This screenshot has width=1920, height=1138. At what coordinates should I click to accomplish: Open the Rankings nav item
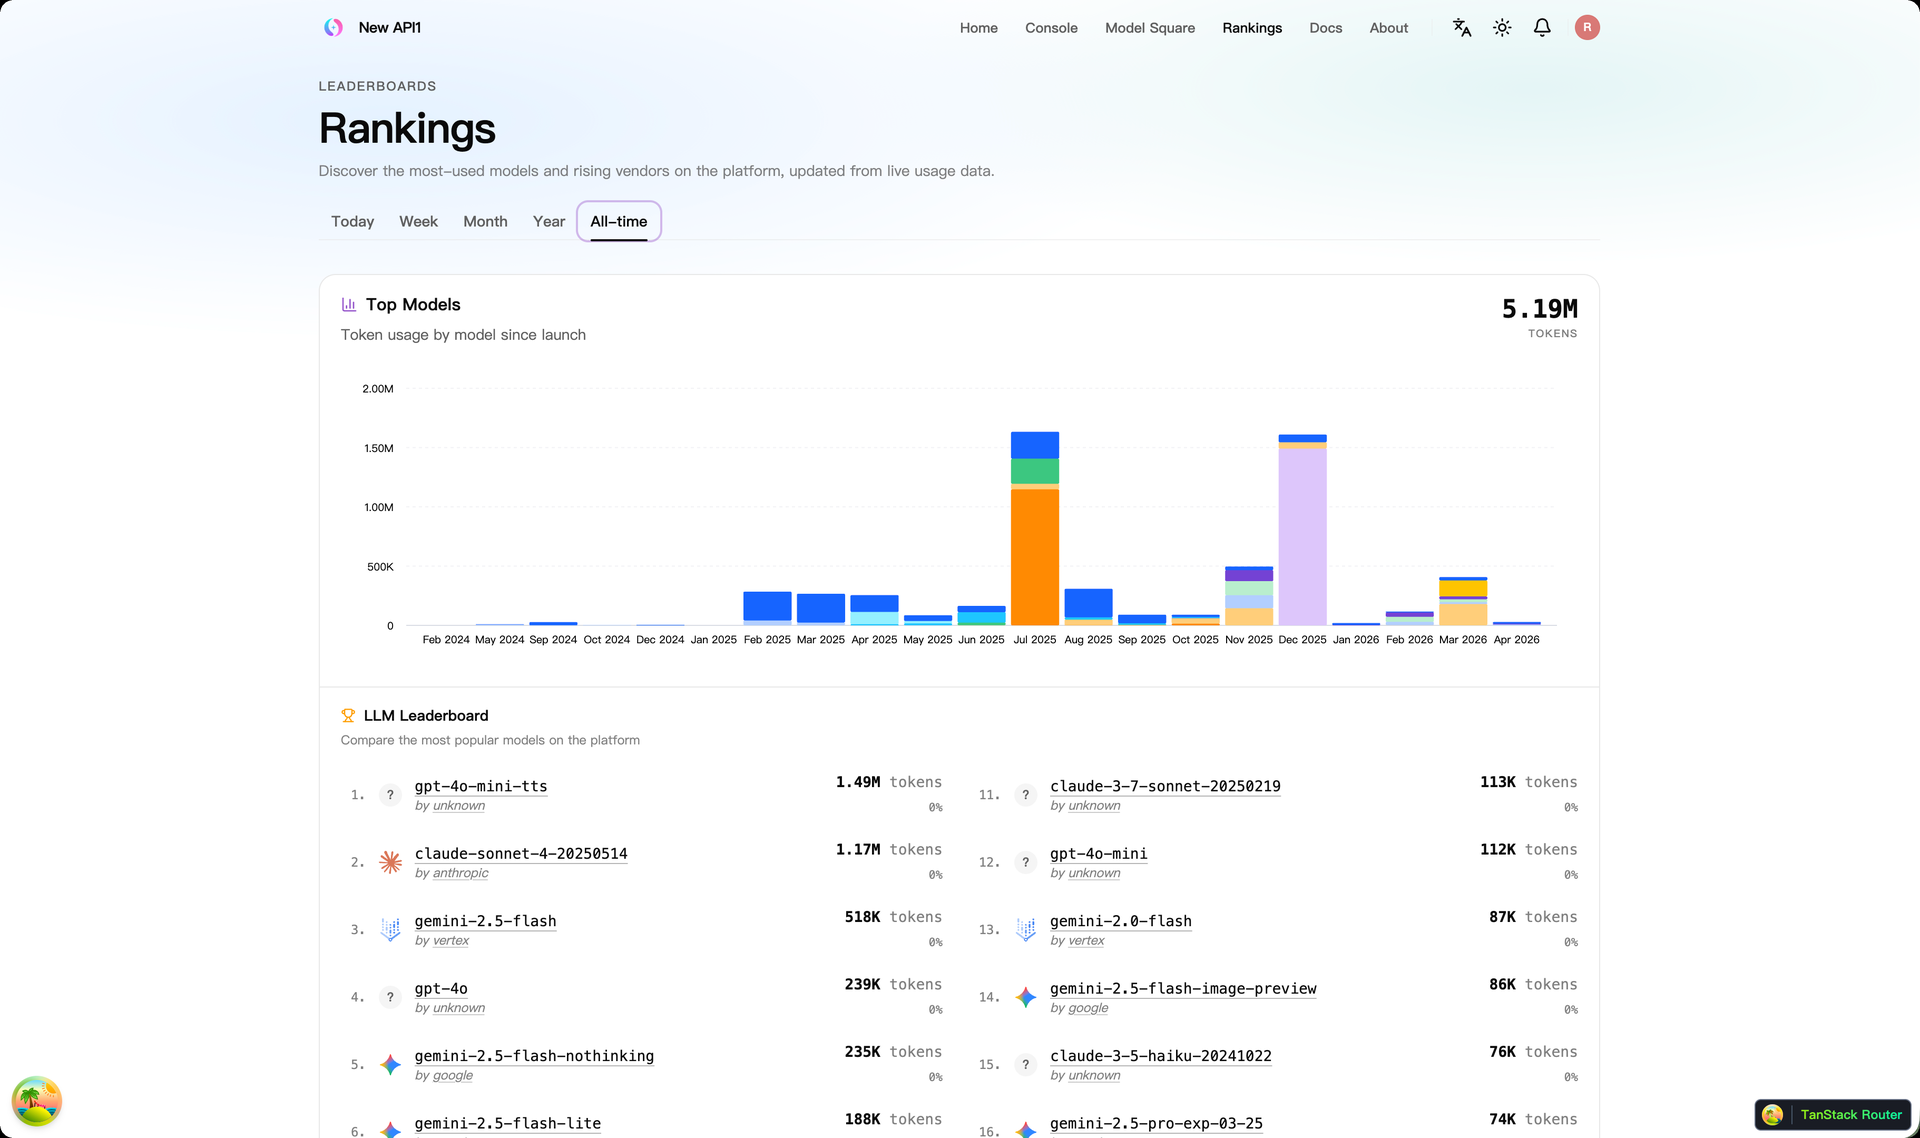(x=1252, y=28)
